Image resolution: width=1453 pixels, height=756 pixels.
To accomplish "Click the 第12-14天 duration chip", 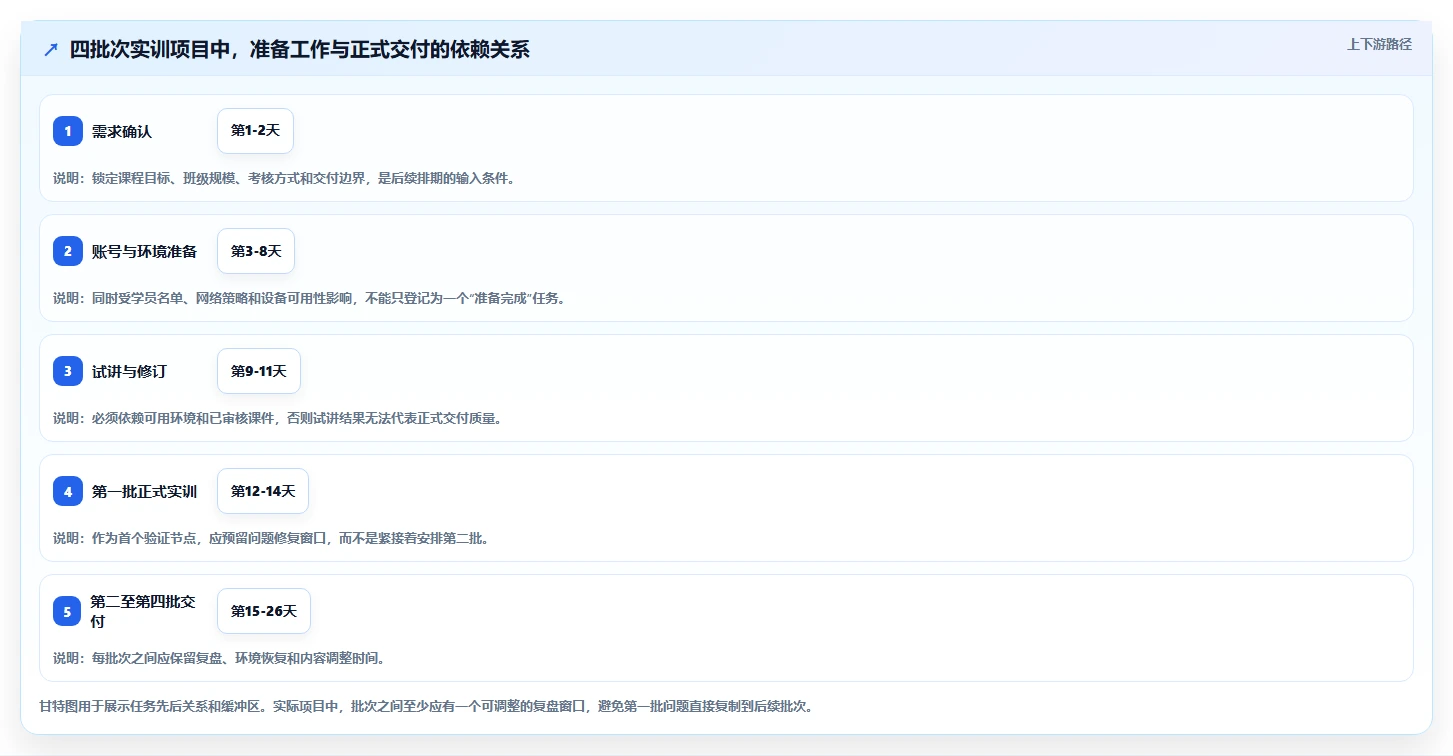I will (x=263, y=491).
